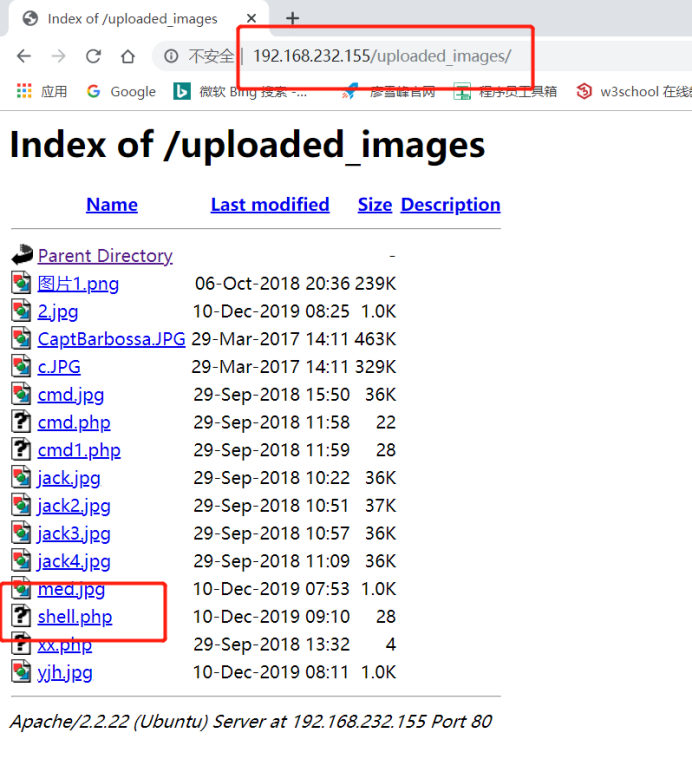Click the image icon beside jack.jpg
Viewport: 692px width, 759px height.
coord(21,477)
